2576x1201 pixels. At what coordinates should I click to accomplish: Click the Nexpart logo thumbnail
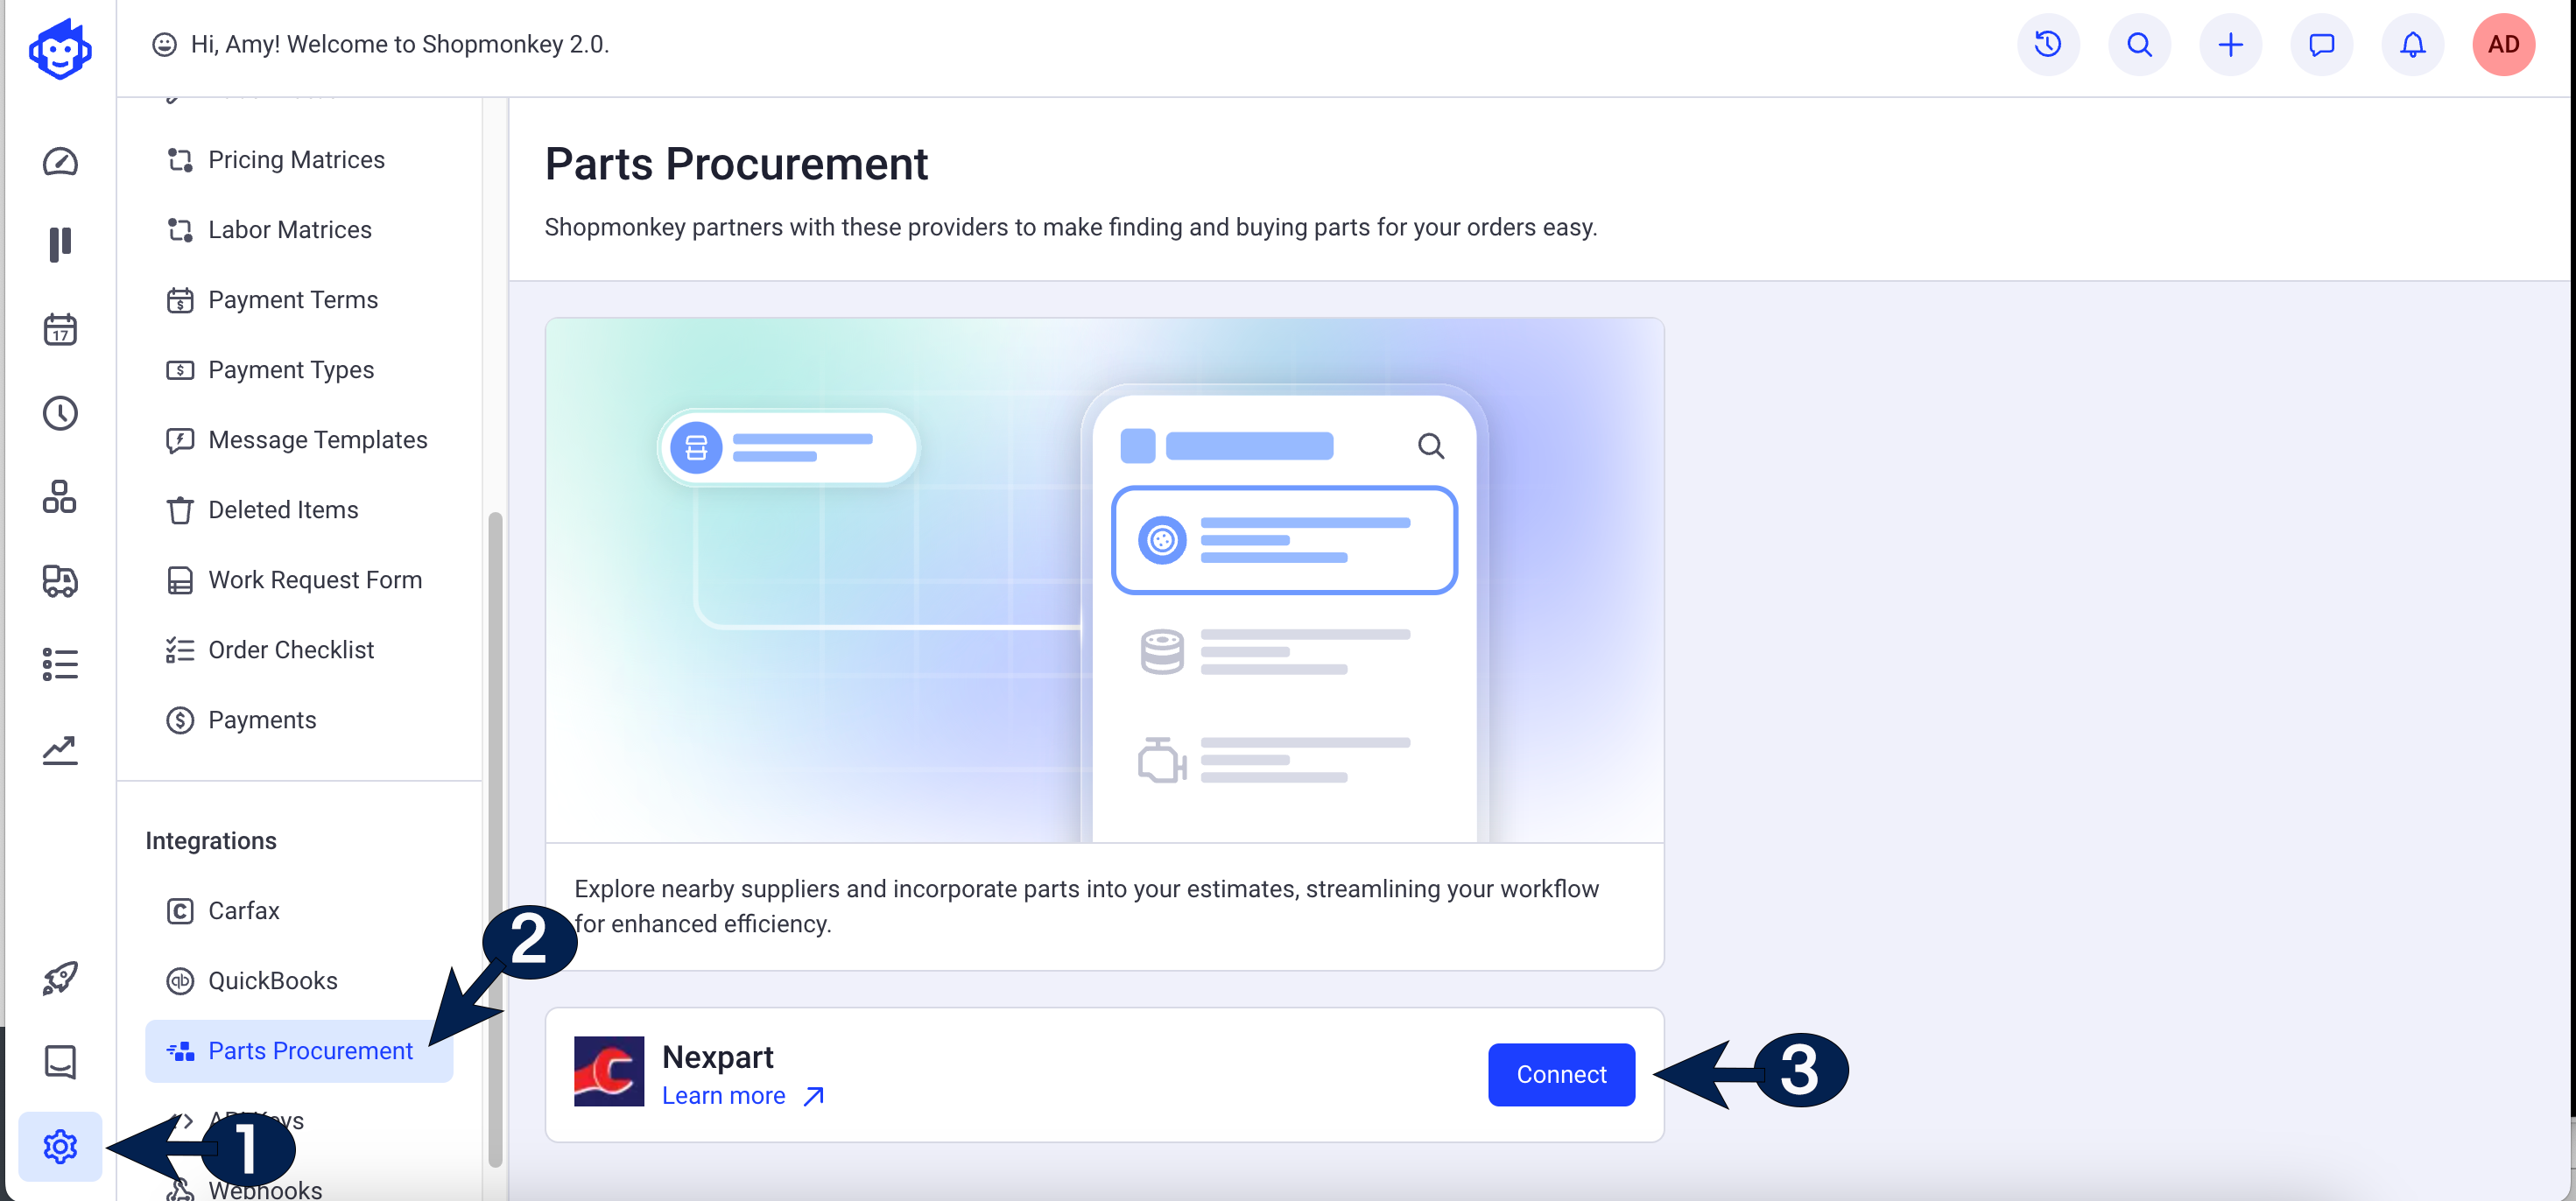point(608,1071)
